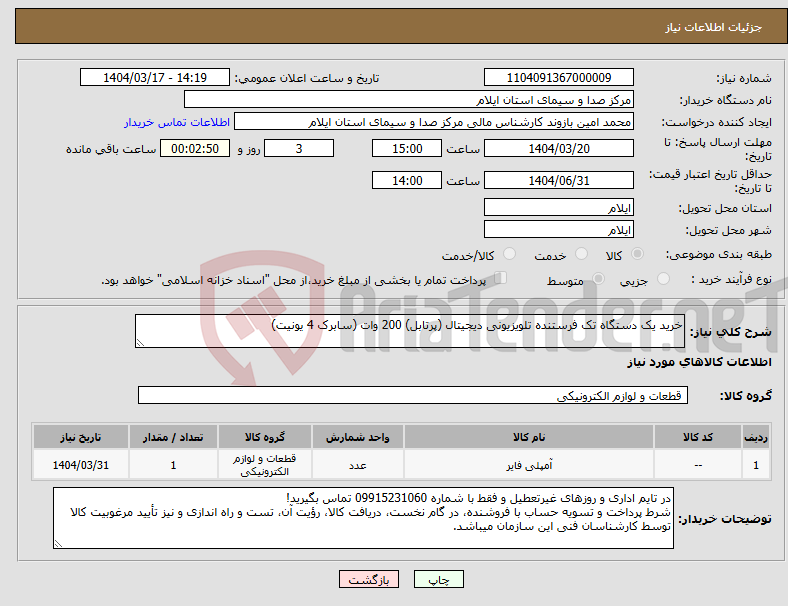
Task: Toggle the اسناد خزانه اسلامی payment checkbox
Action: point(501,278)
